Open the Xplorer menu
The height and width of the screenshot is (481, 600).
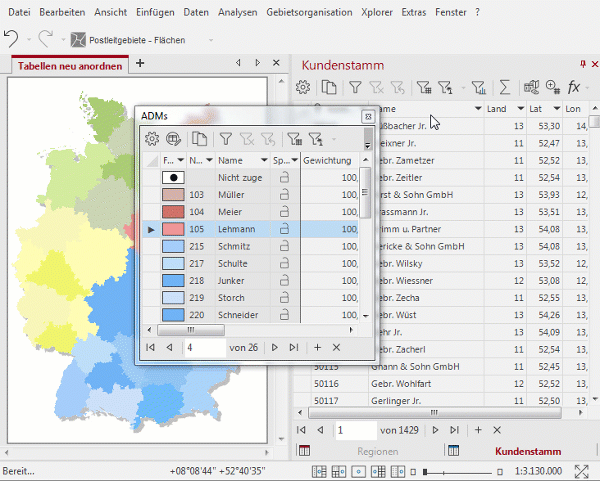point(377,12)
